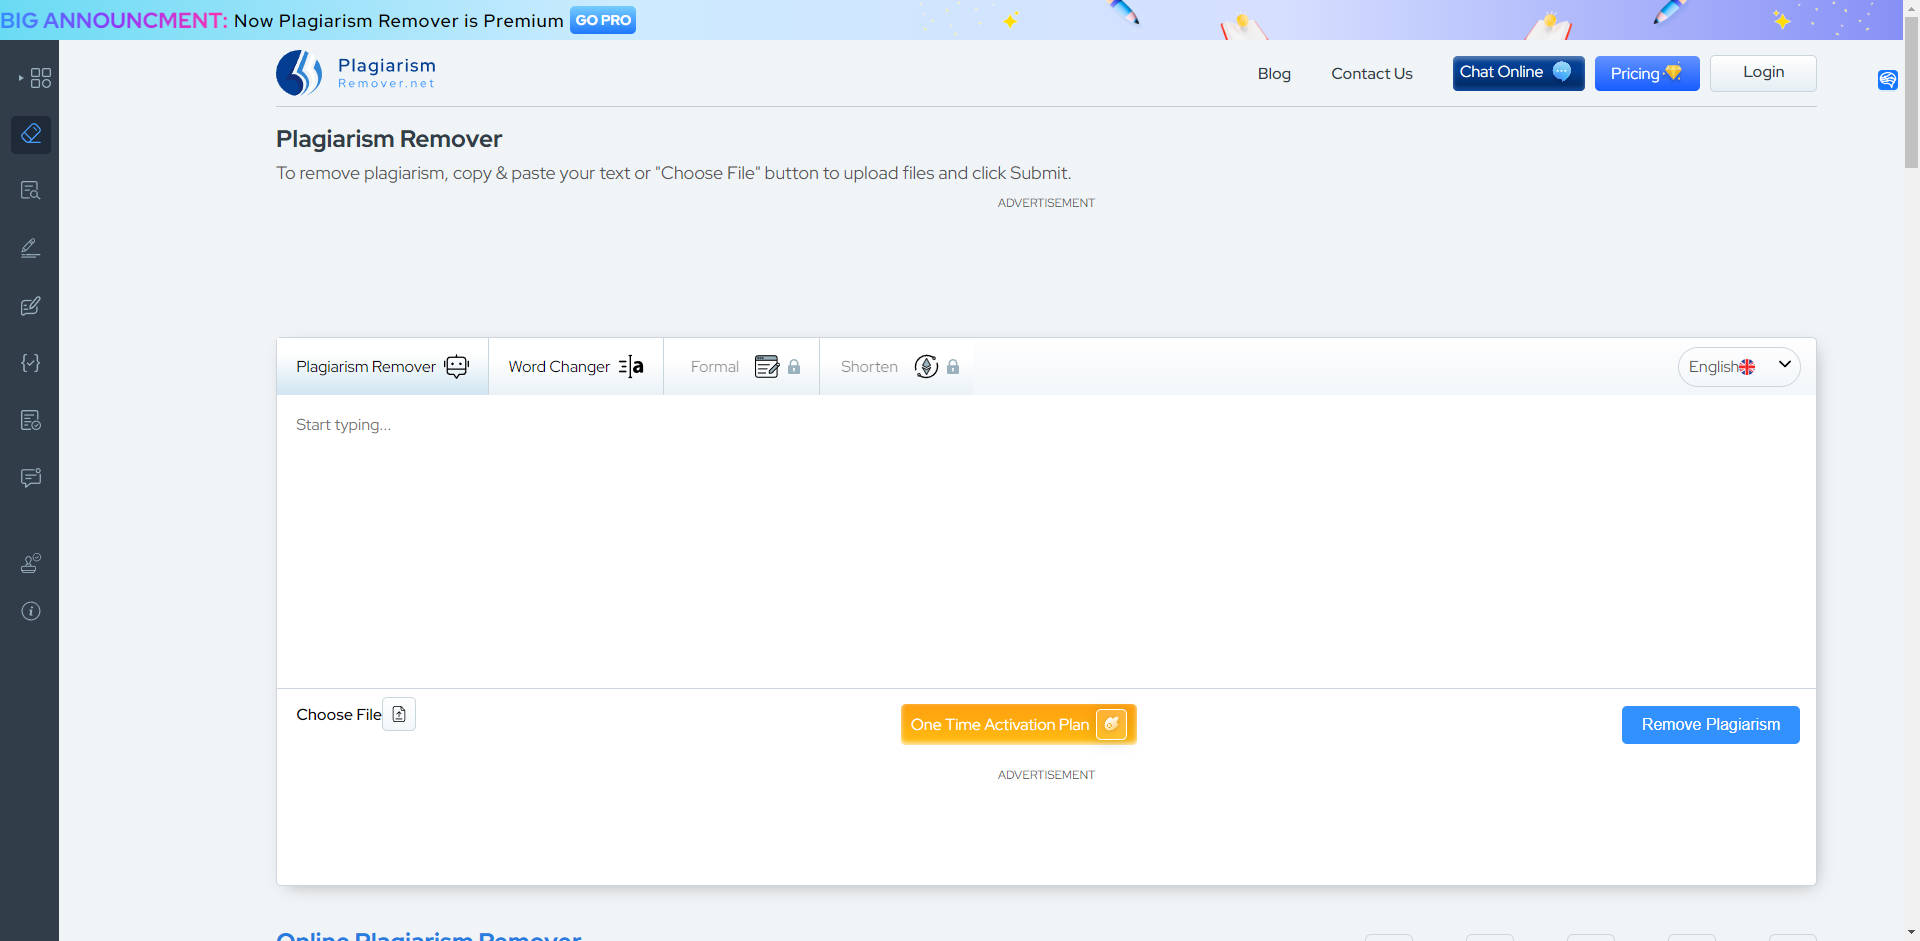Select the locked Formal mode tab
1920x941 pixels.
tap(742, 367)
